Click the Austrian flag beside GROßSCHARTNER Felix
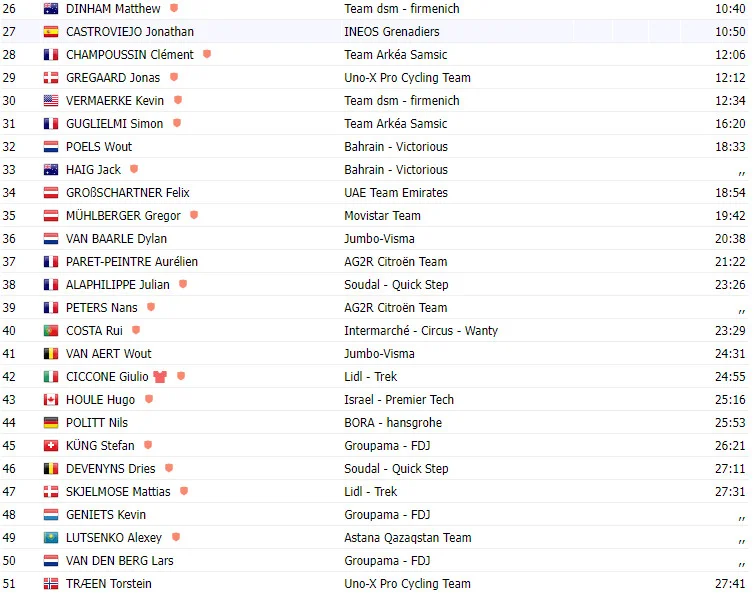The width and height of the screenshot is (754, 593). pos(50,193)
